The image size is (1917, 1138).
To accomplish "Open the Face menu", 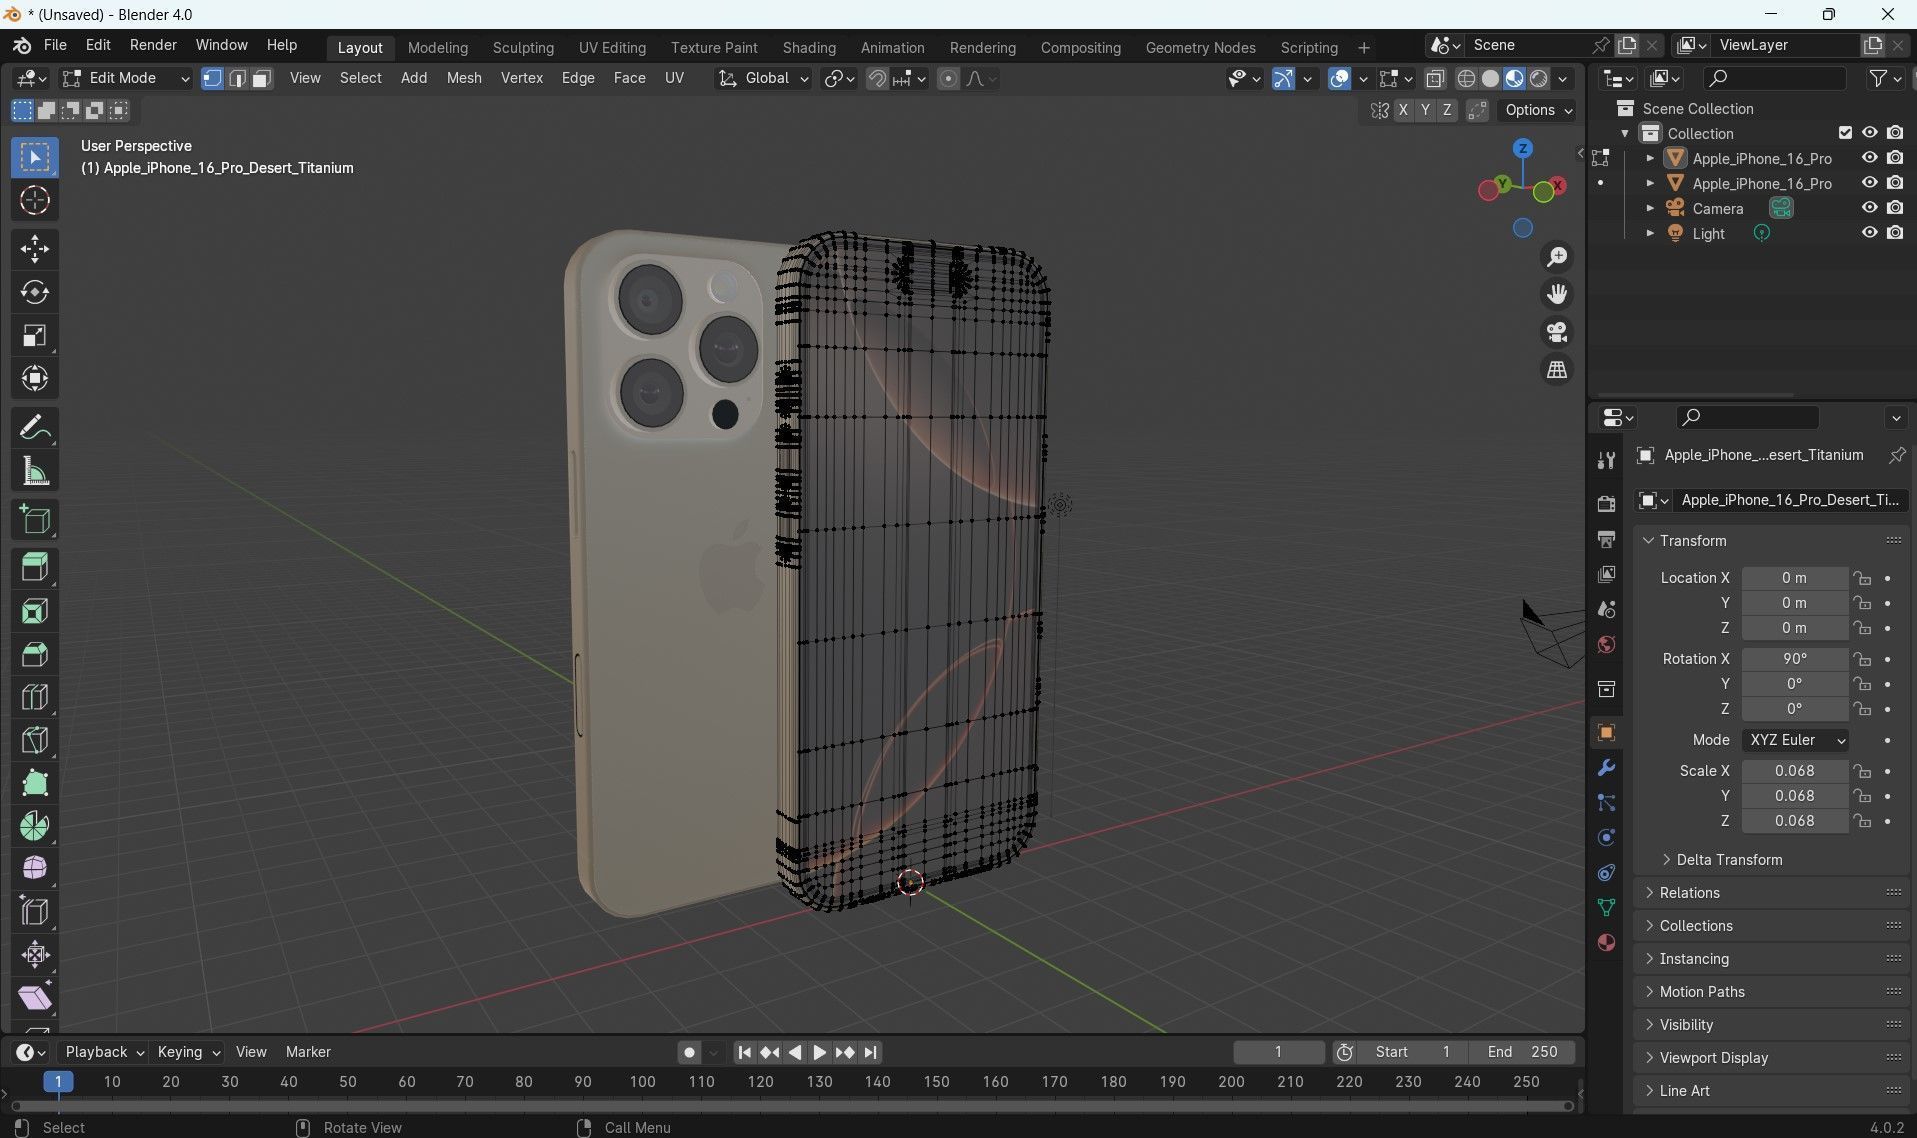I will point(629,78).
